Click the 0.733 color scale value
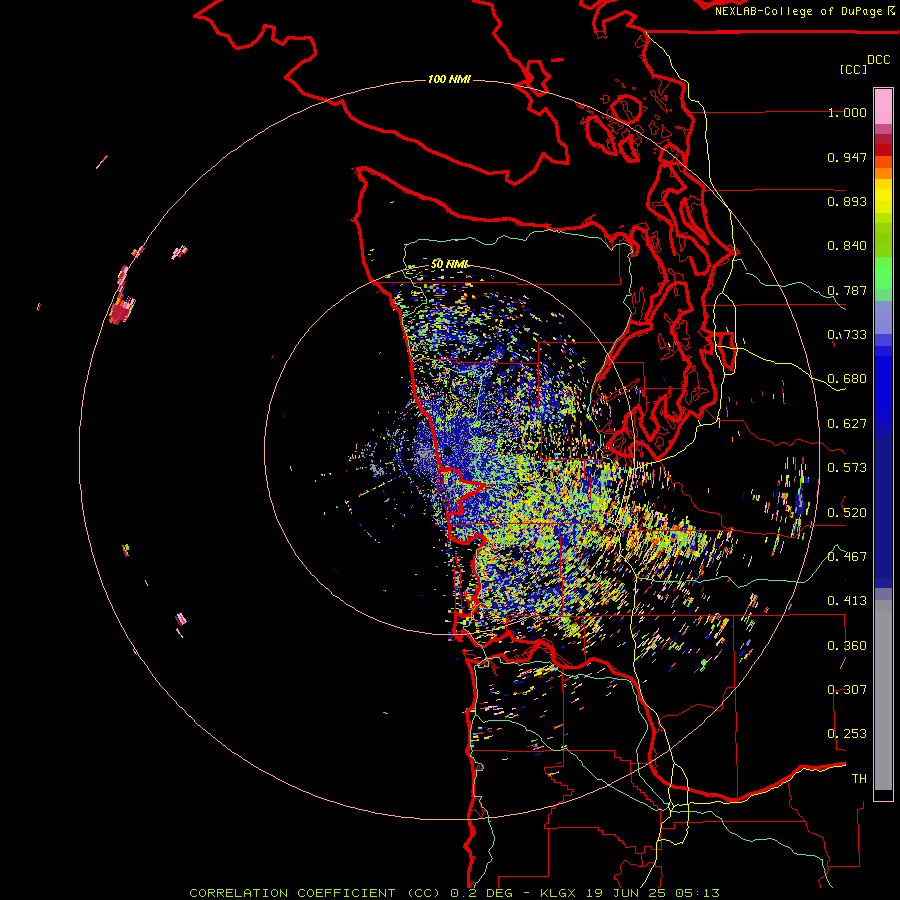This screenshot has height=900, width=900. (847, 335)
